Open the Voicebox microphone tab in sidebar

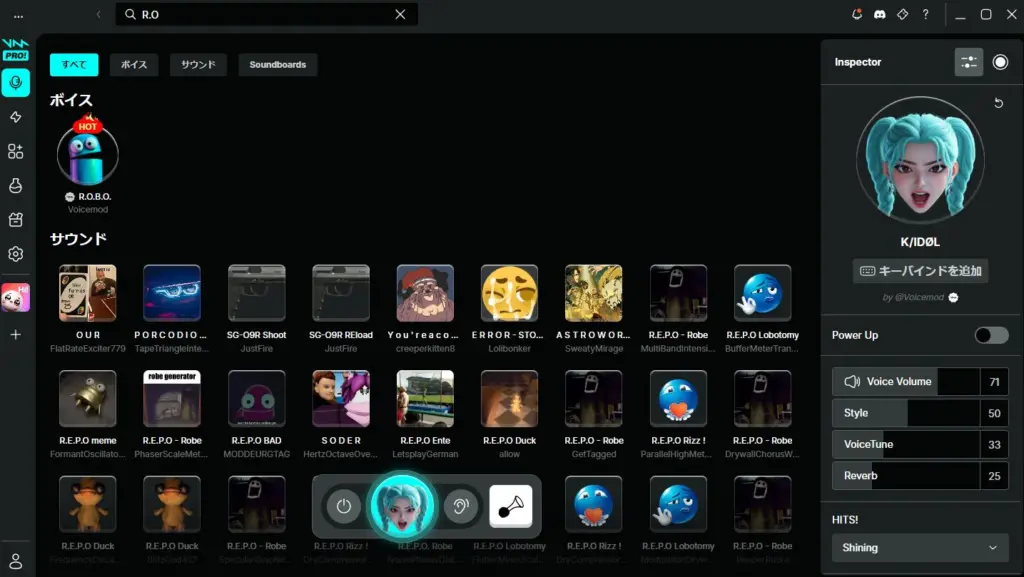pyautogui.click(x=15, y=83)
